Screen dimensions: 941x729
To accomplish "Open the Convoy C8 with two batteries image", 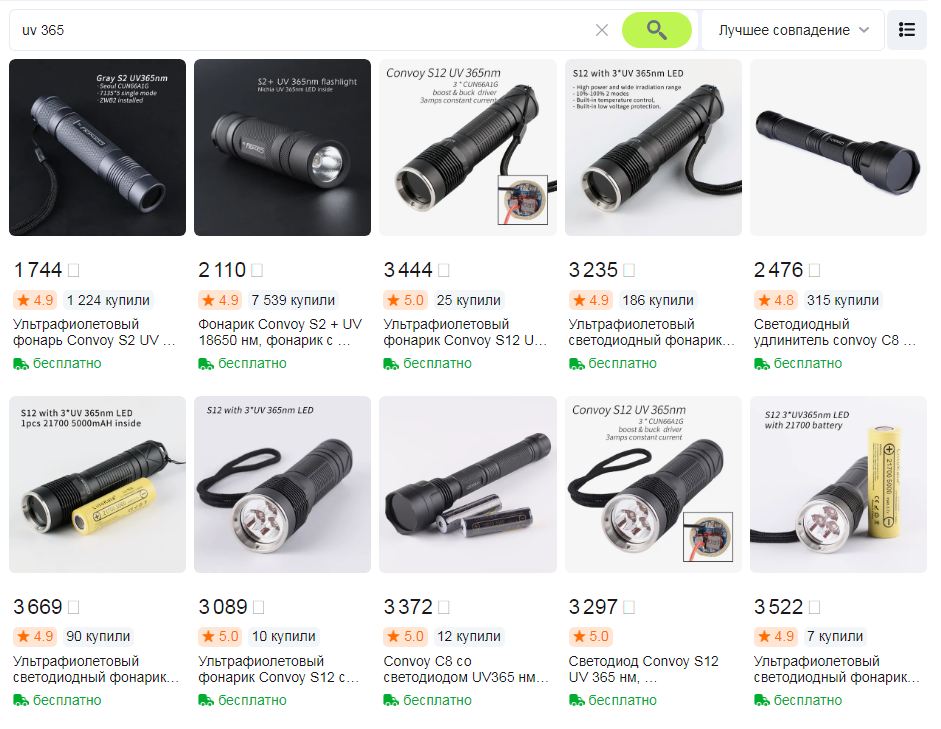I will tap(467, 484).
